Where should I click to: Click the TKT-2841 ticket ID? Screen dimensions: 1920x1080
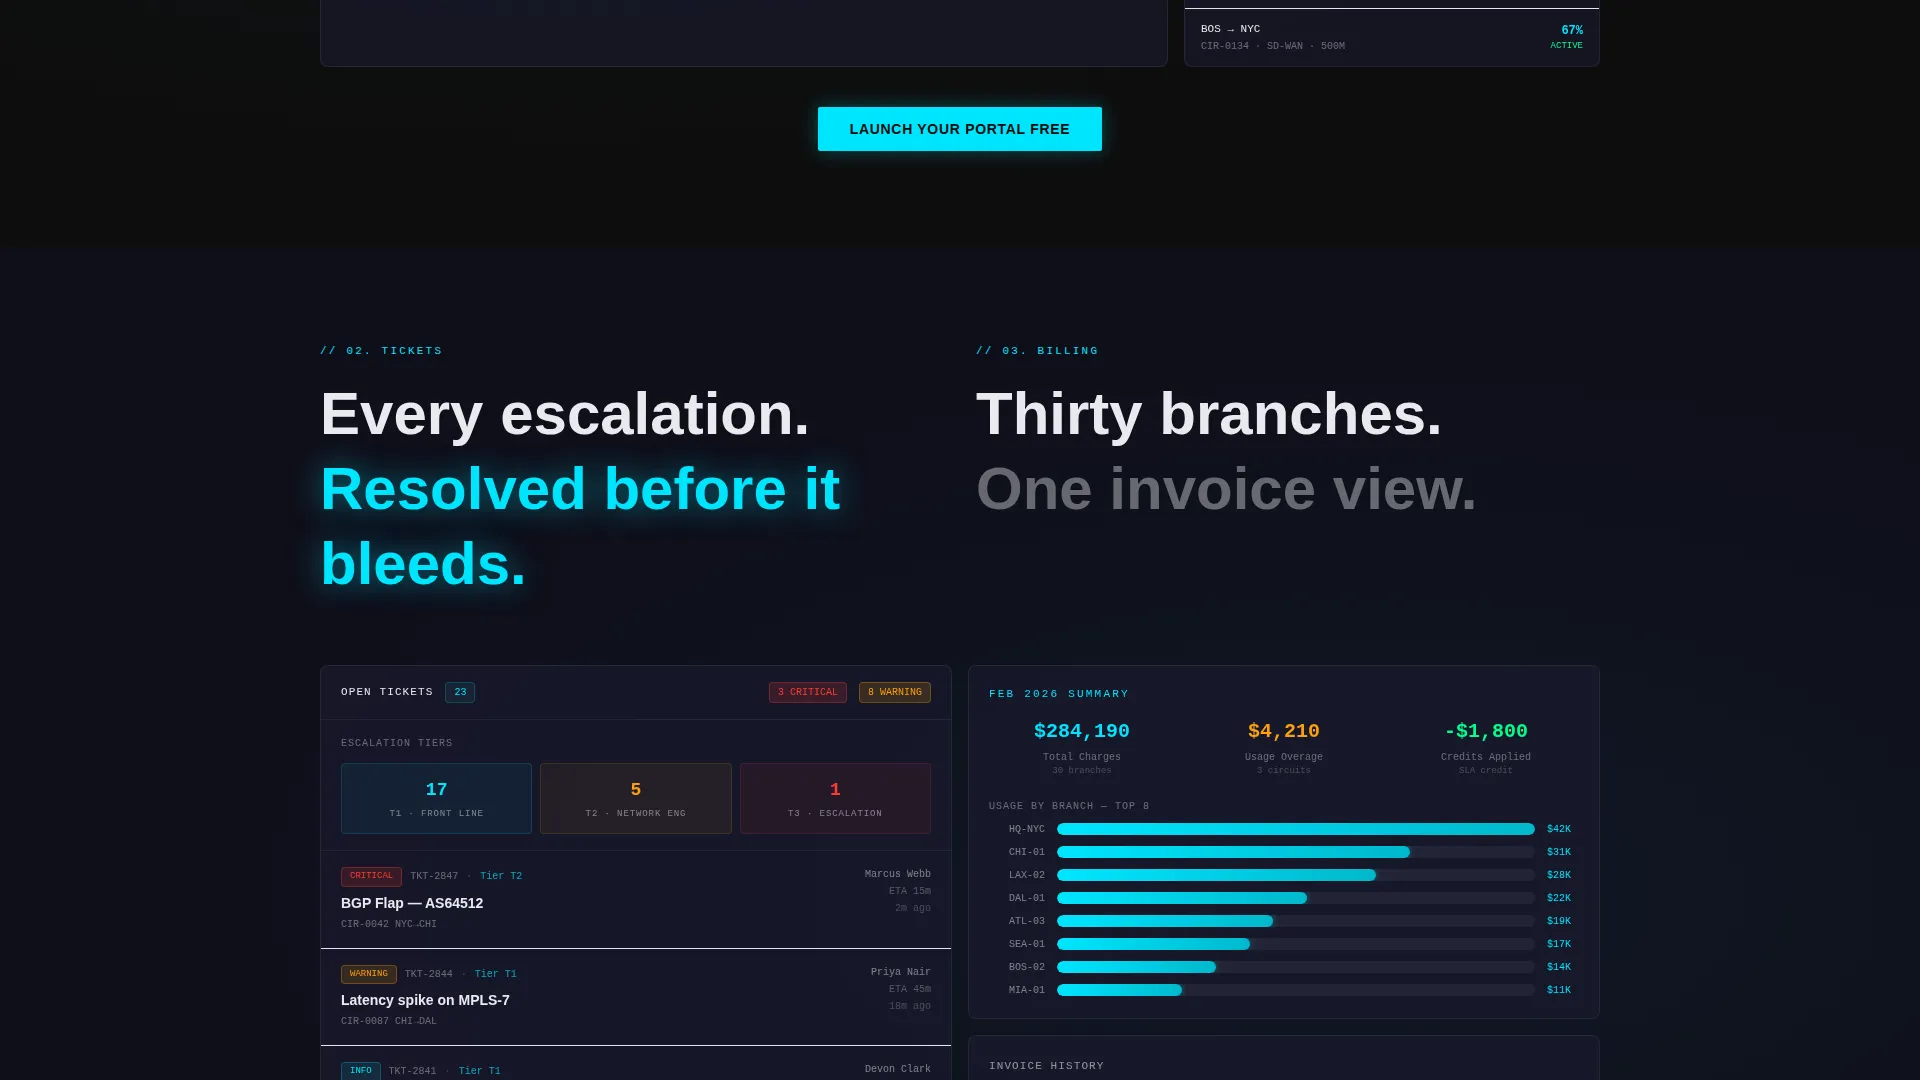pyautogui.click(x=412, y=1071)
